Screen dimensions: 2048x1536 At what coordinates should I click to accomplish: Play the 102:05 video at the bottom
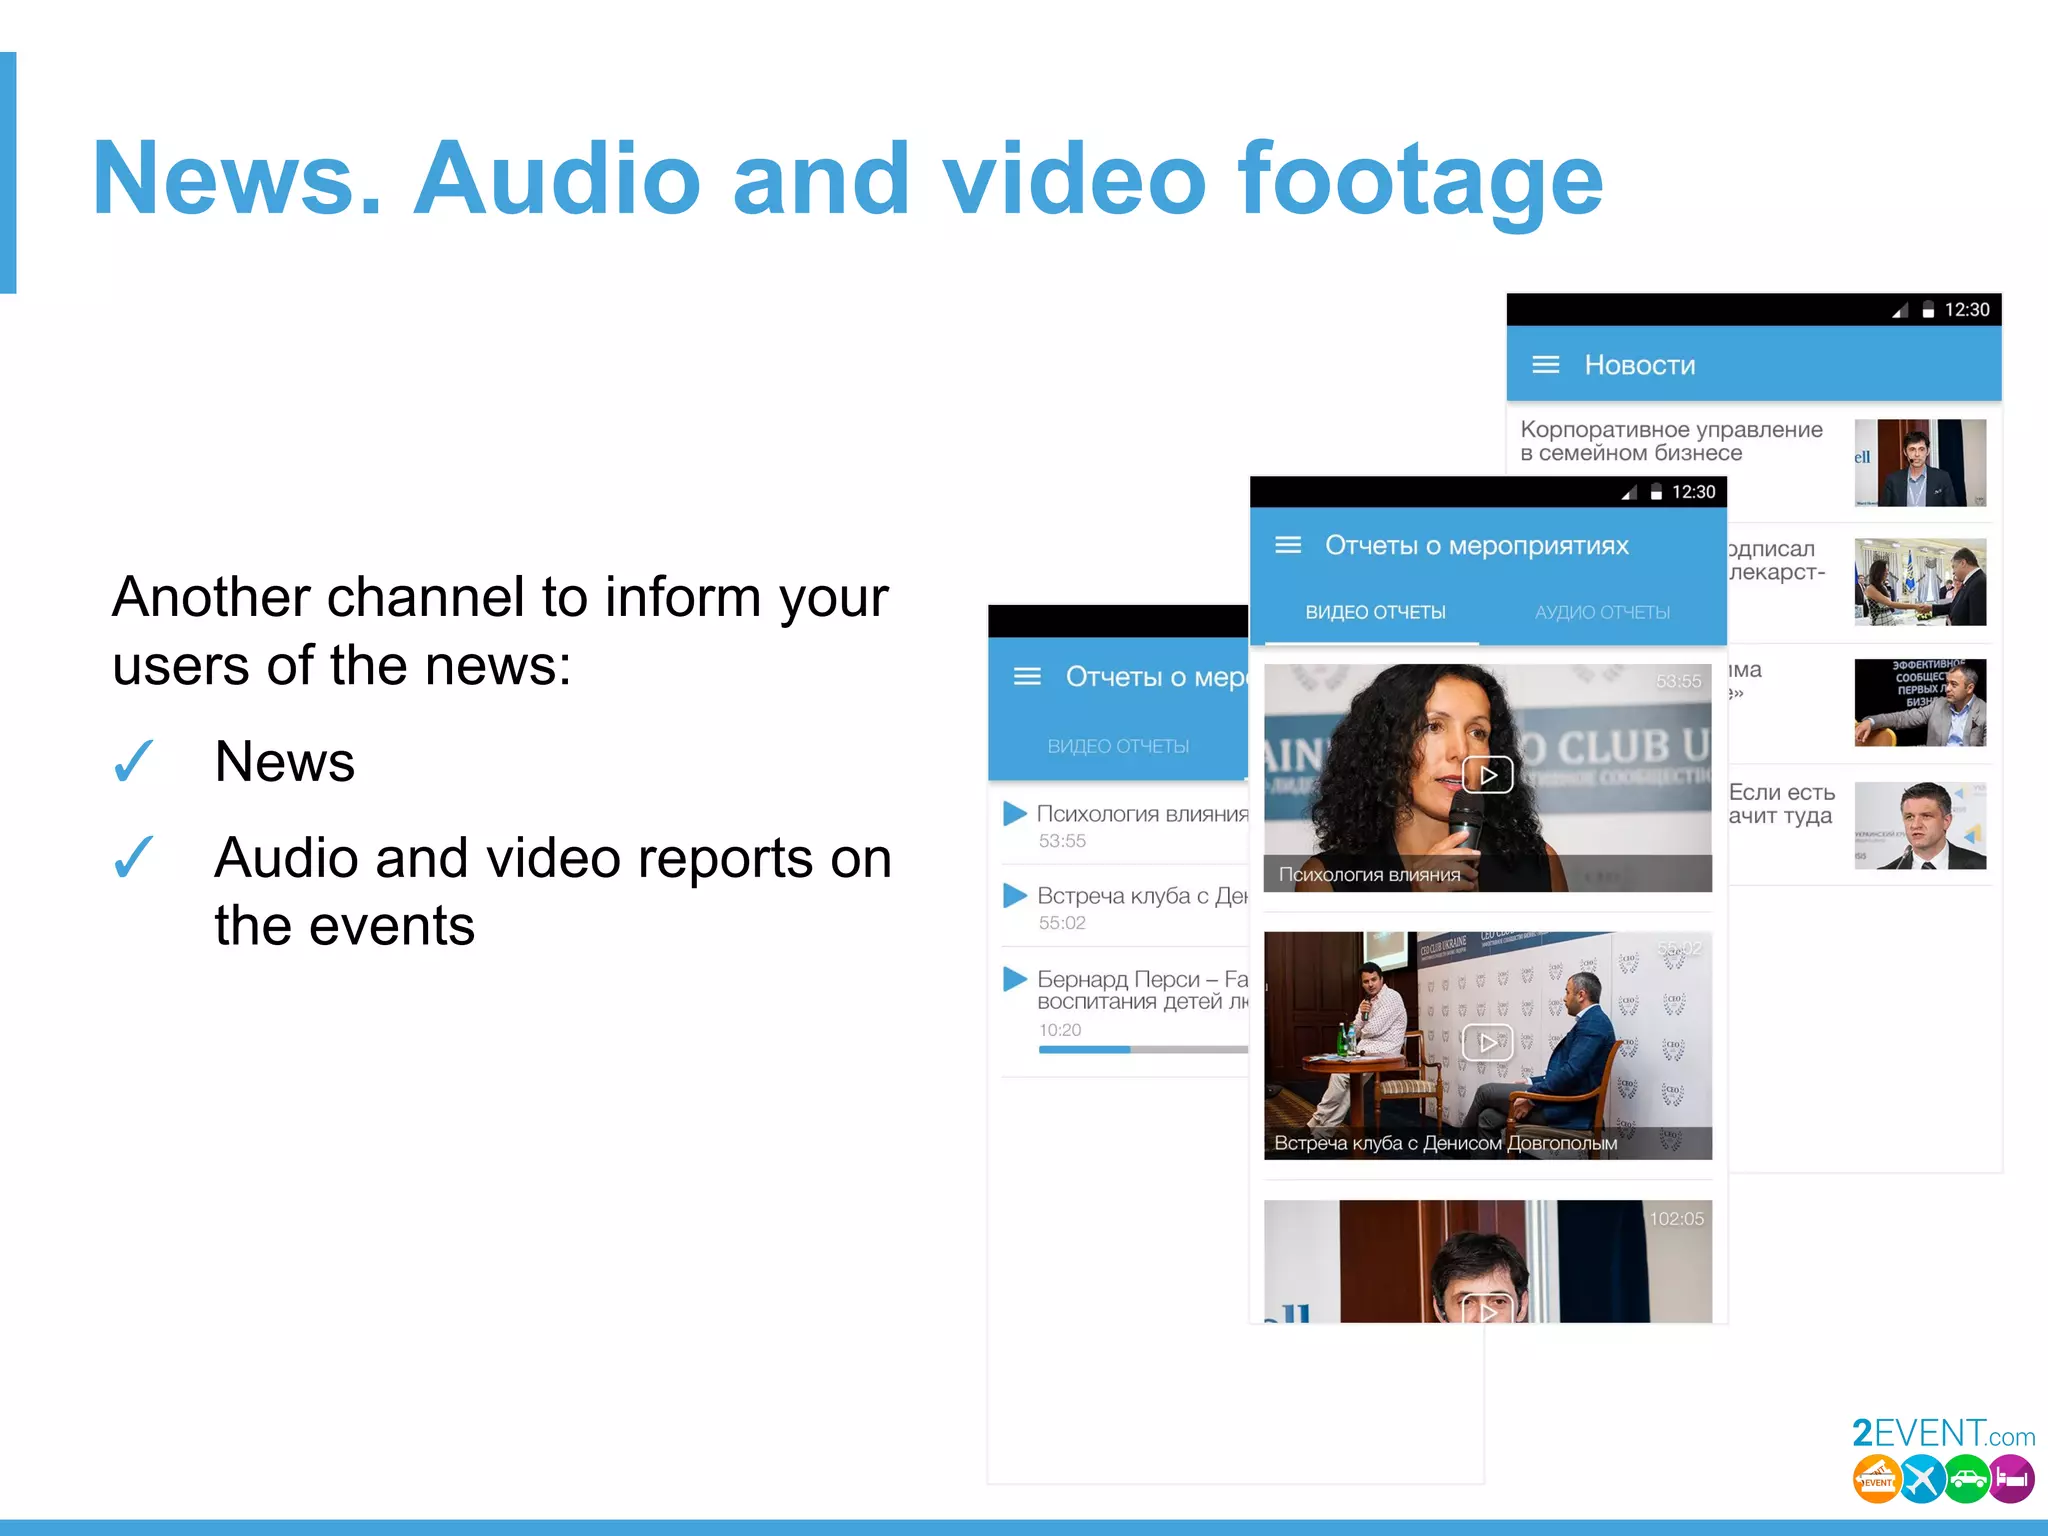[x=1488, y=1309]
